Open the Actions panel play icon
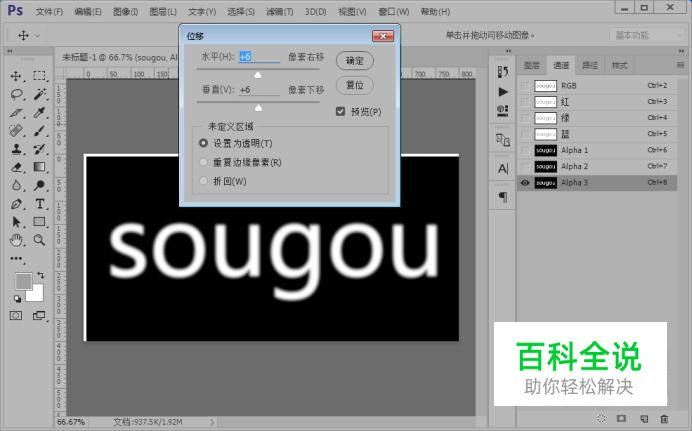 (x=503, y=92)
